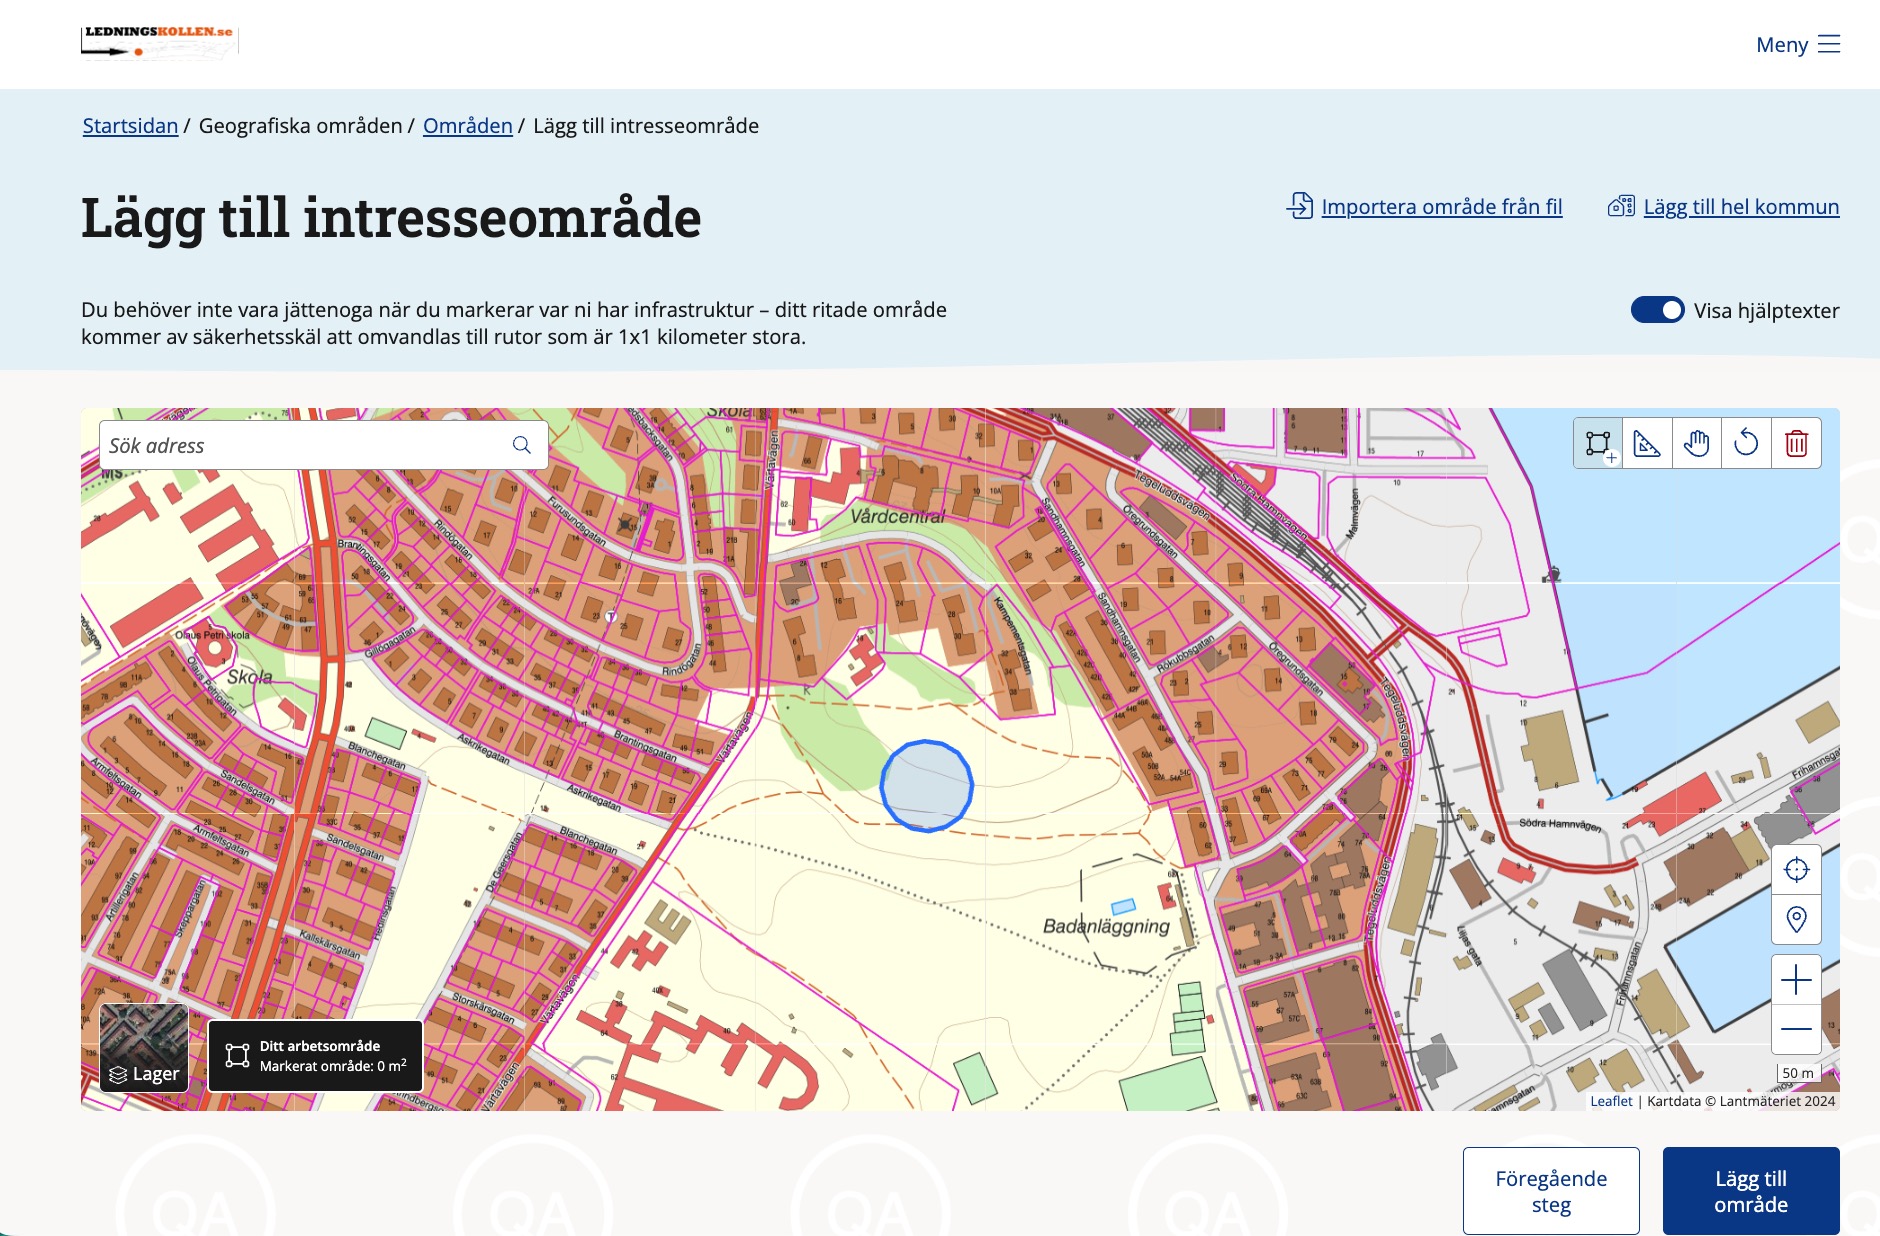Image resolution: width=1880 pixels, height=1236 pixels.
Task: Delete drawn area with trash icon
Action: point(1796,443)
